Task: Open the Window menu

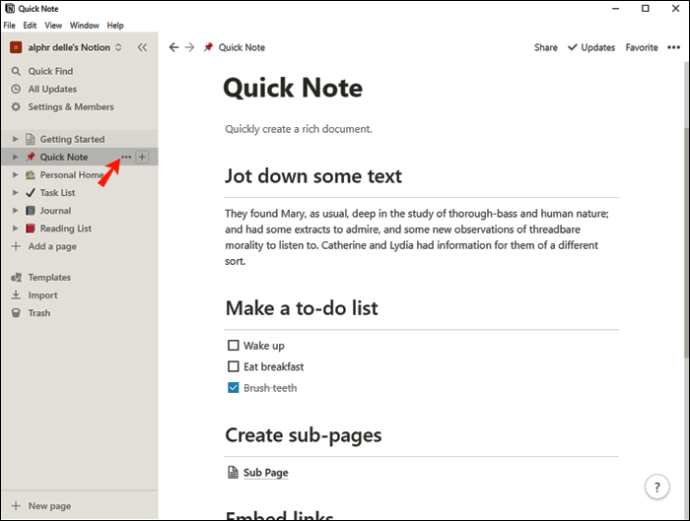Action: [x=84, y=25]
